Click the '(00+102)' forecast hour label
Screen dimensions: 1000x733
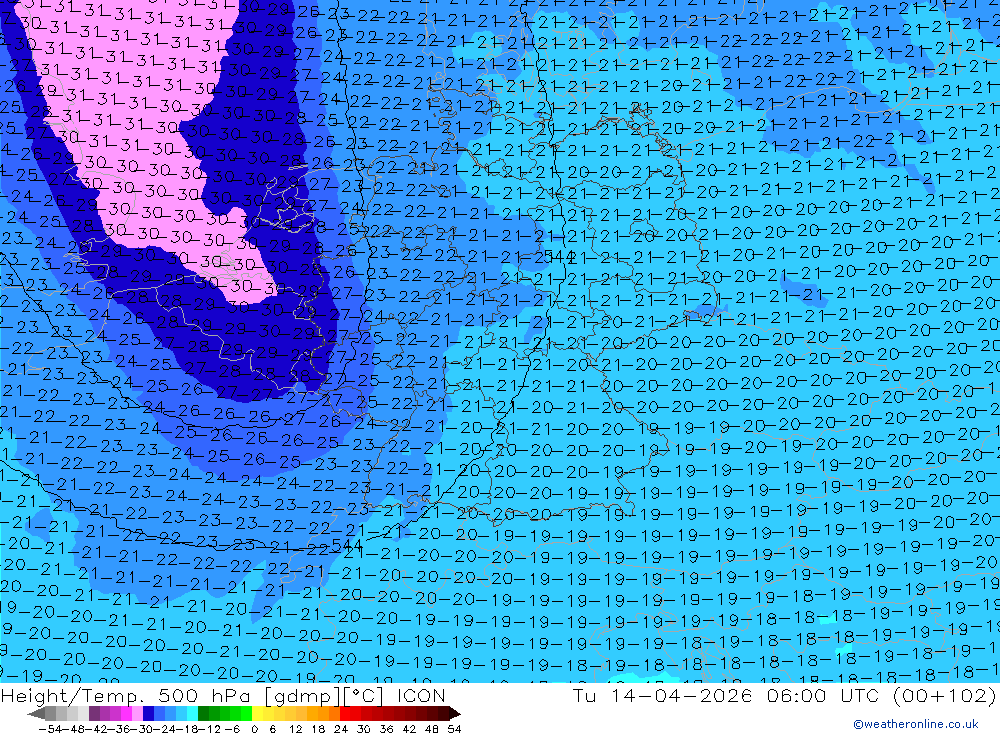click(944, 695)
